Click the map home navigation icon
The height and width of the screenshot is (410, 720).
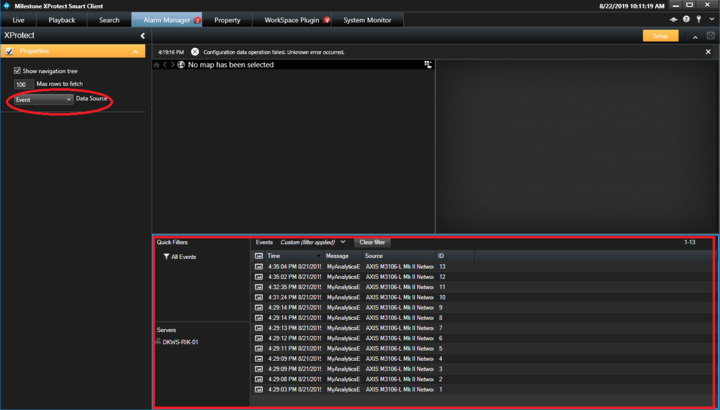click(x=157, y=65)
